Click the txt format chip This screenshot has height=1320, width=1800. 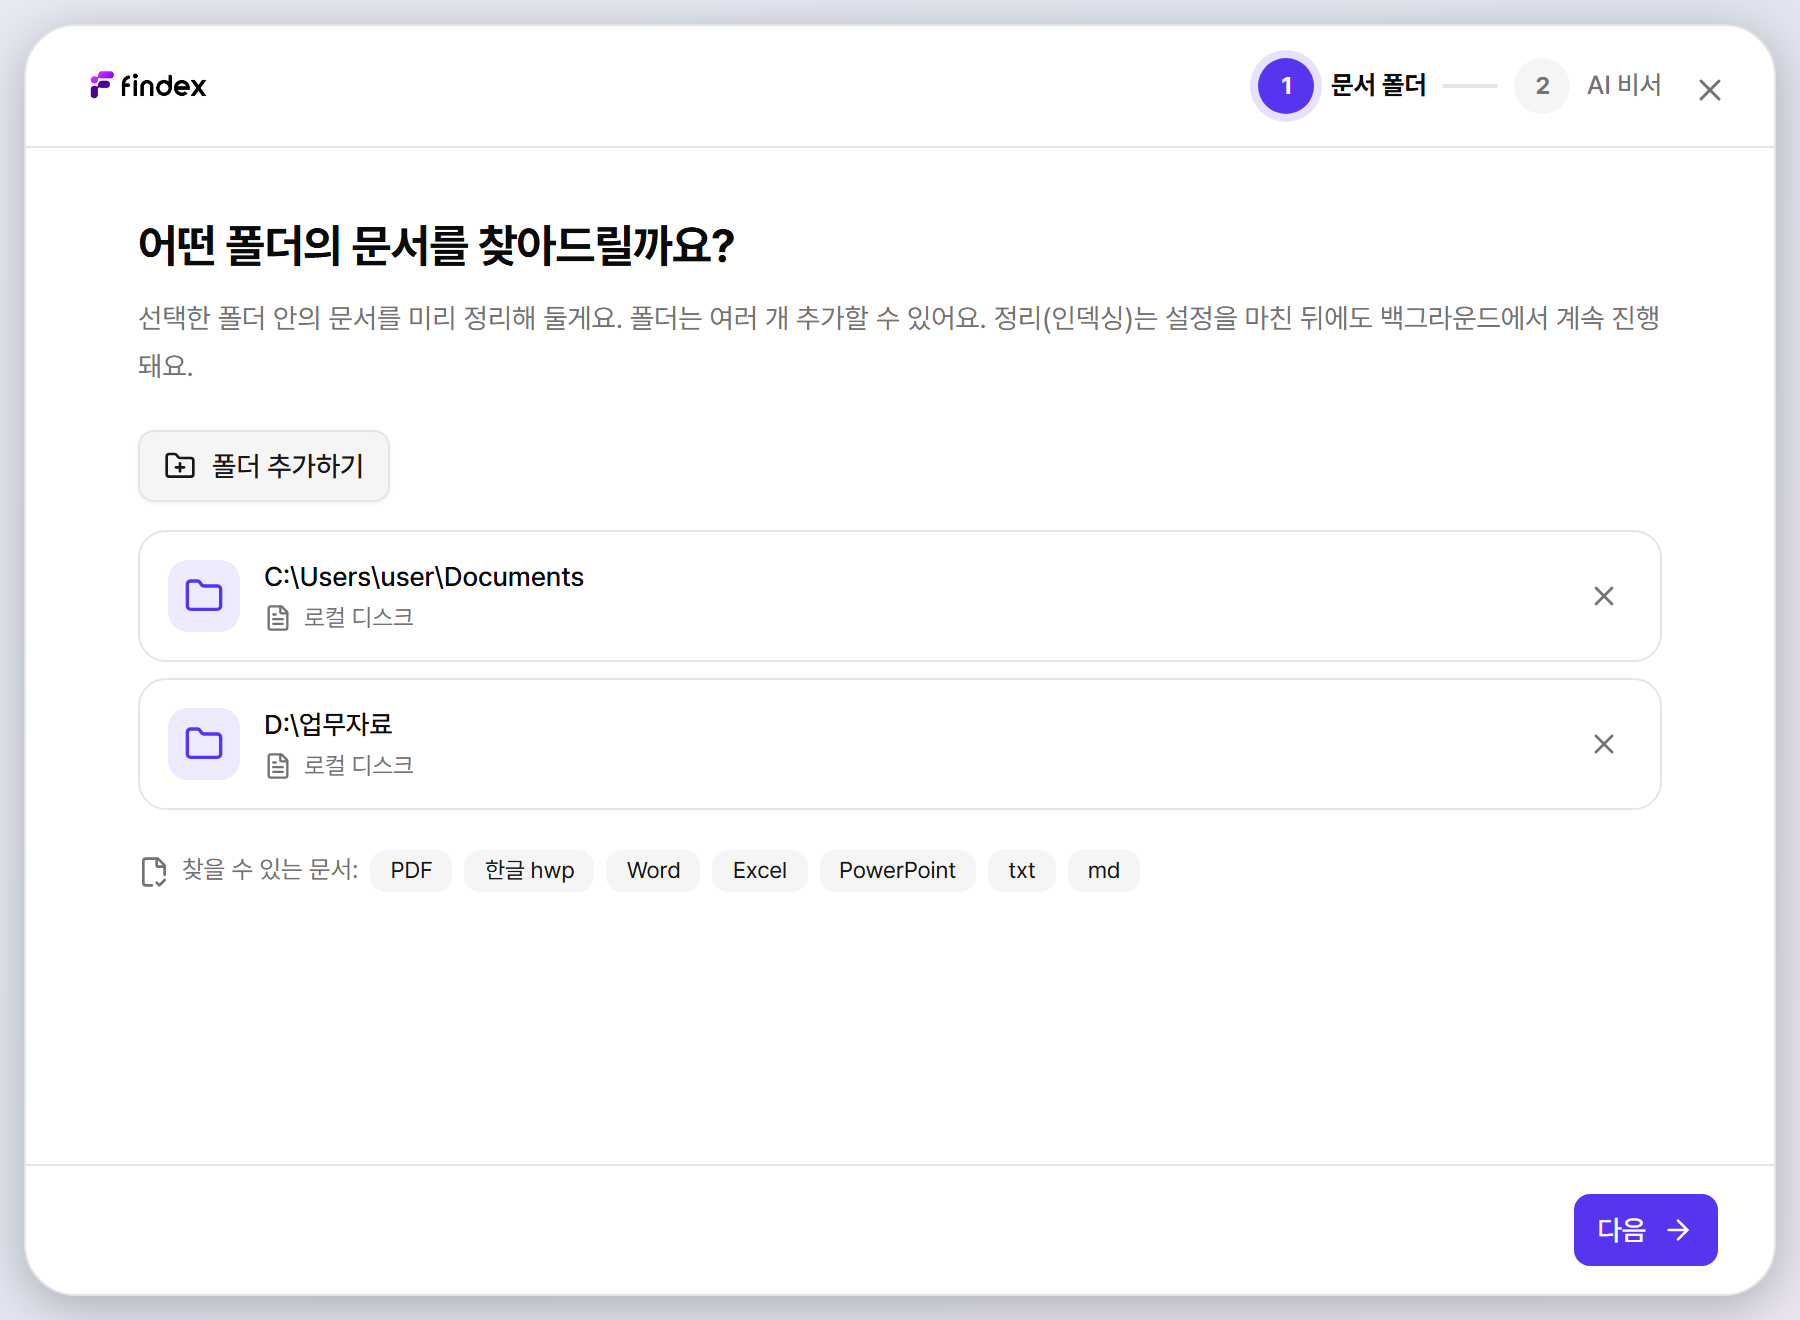click(x=1022, y=871)
